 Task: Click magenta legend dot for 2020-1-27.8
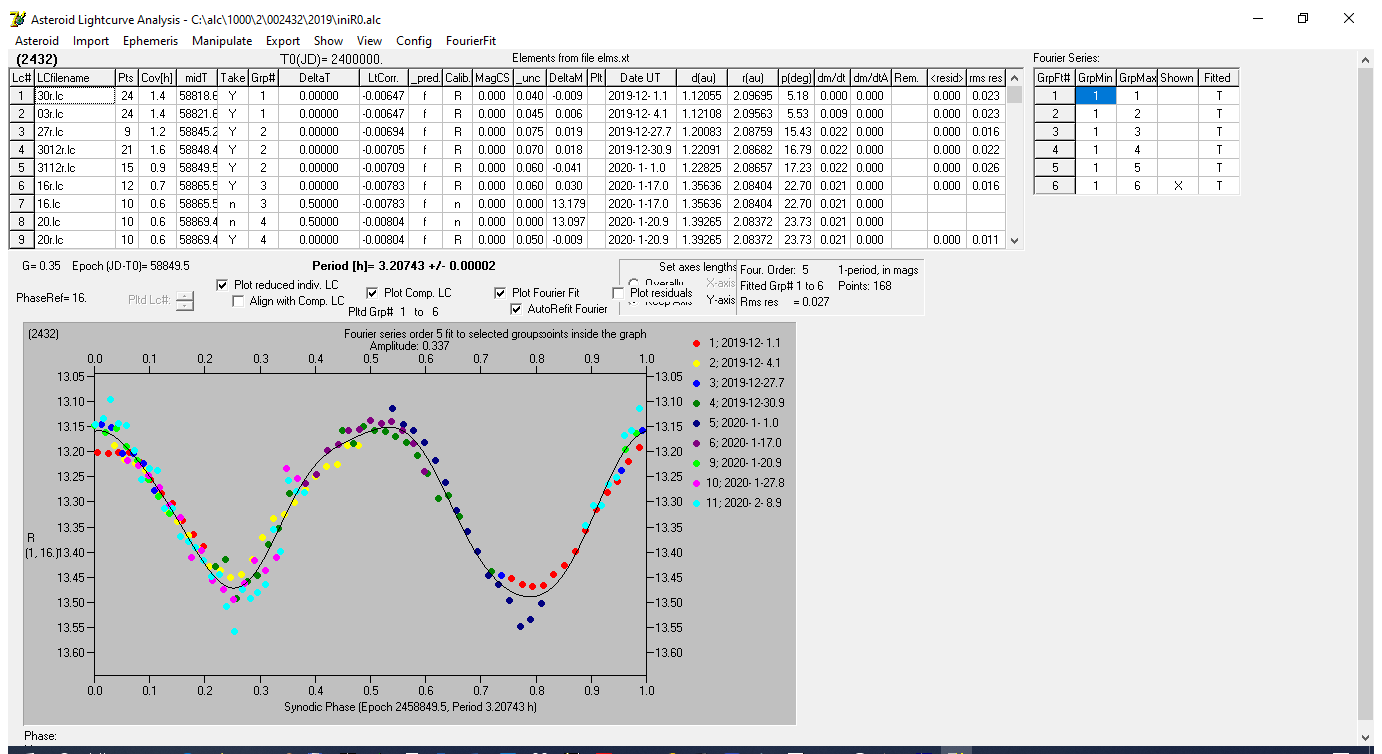tap(697, 483)
